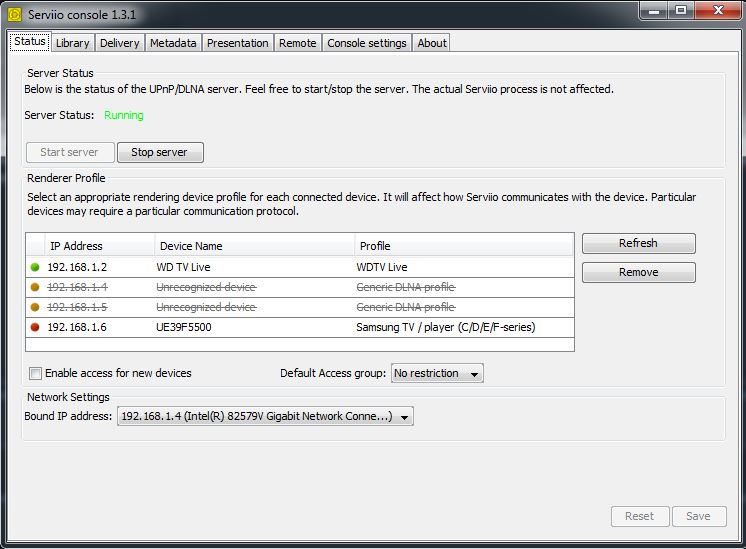
Task: Enable access for new devices checkbox
Action: pos(36,373)
